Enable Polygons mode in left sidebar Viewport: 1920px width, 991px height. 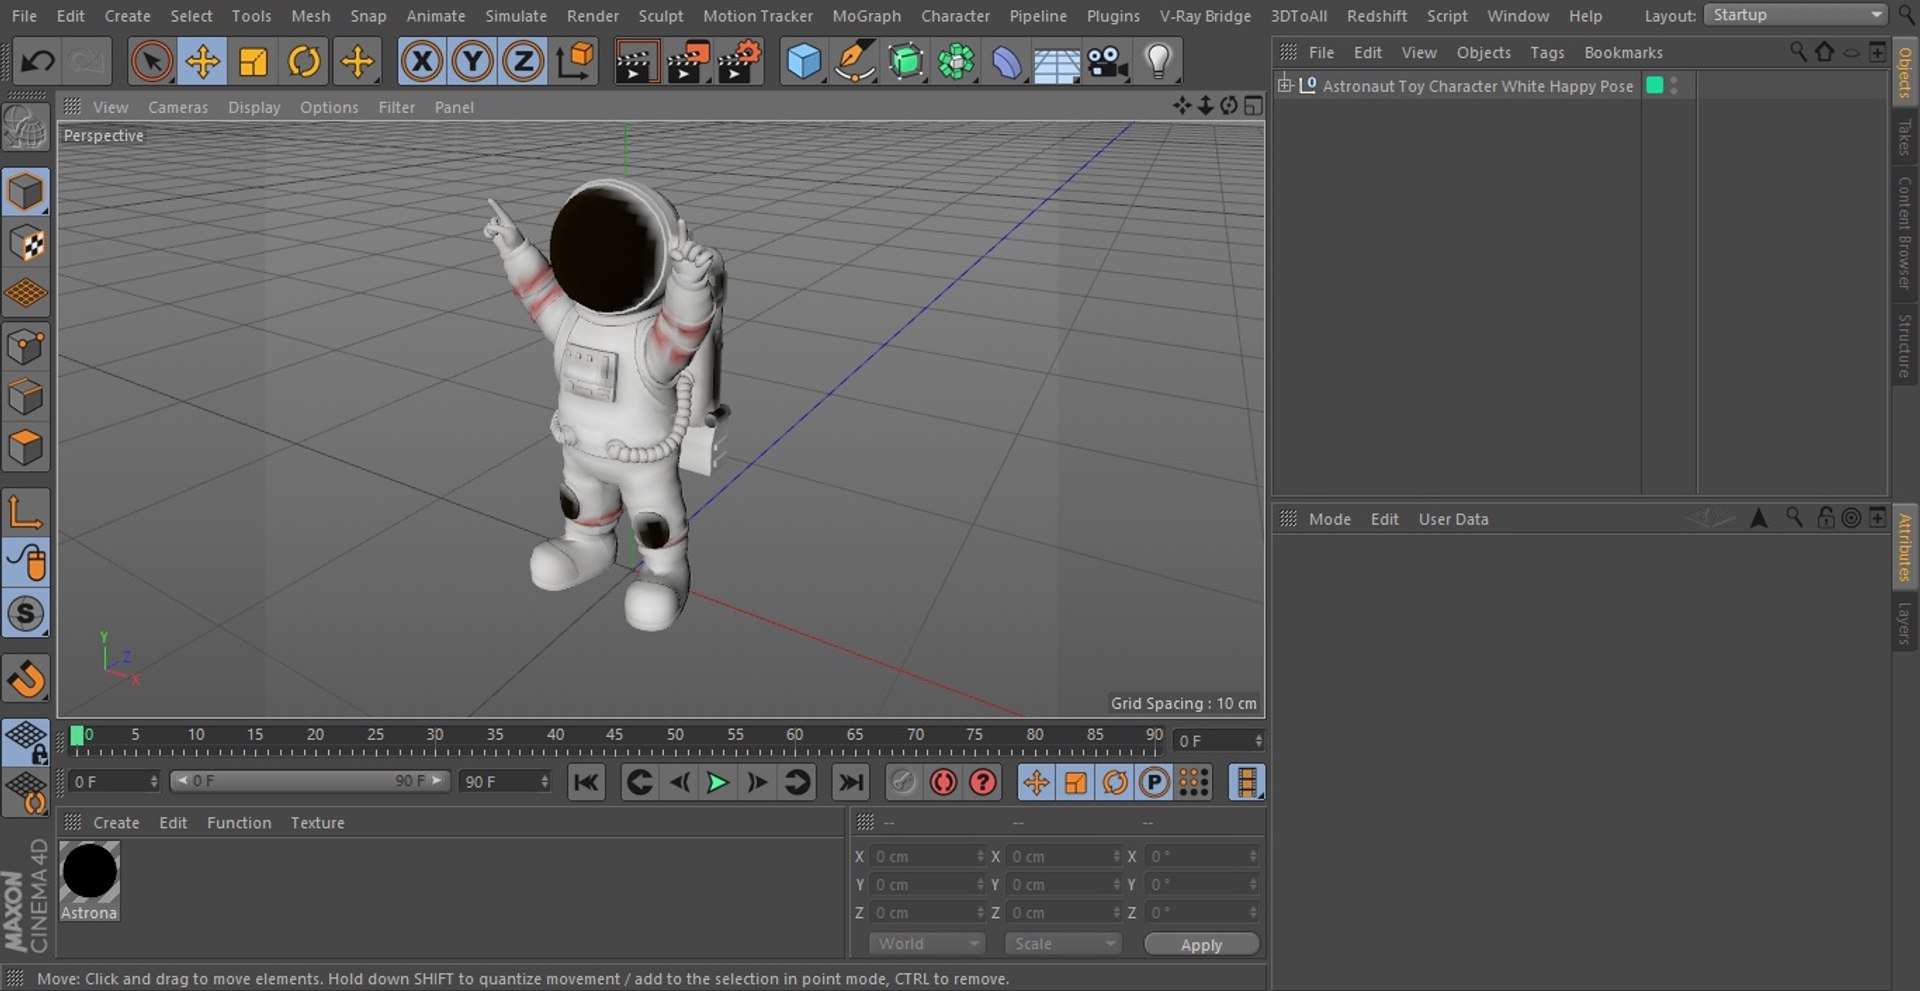[x=26, y=448]
